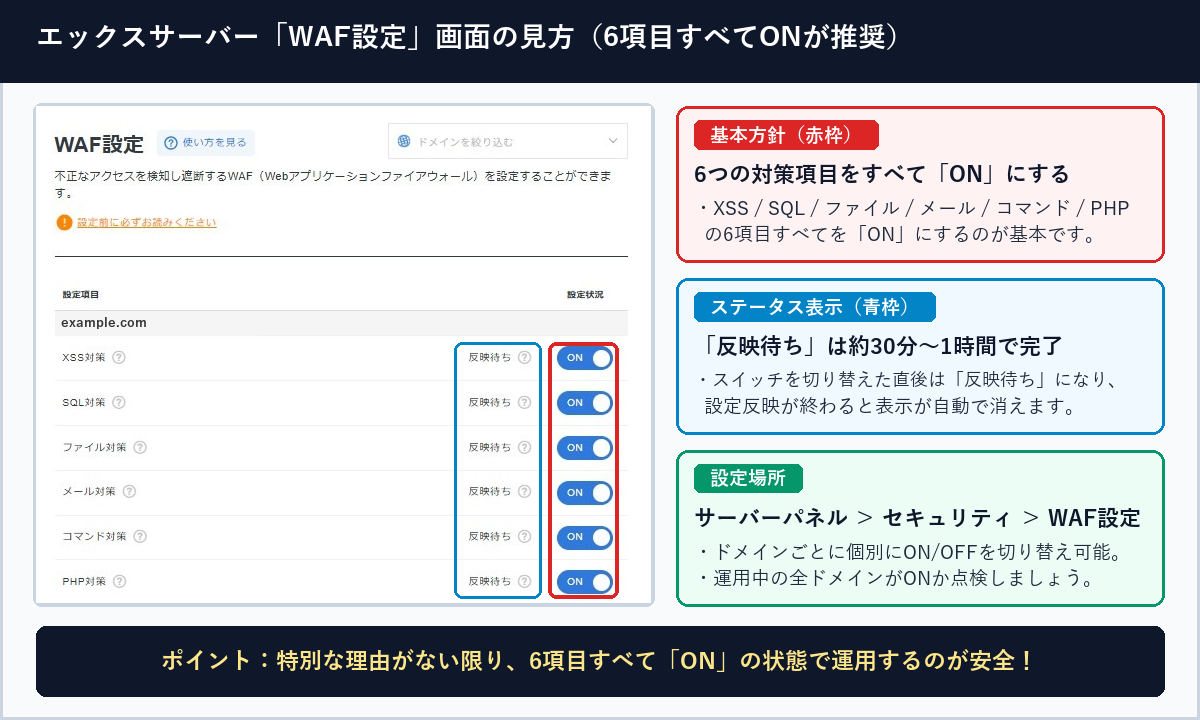Image resolution: width=1200 pixels, height=720 pixels.
Task: Click the help icon beside 反映待ち in PHP対策 row
Action: 524,581
